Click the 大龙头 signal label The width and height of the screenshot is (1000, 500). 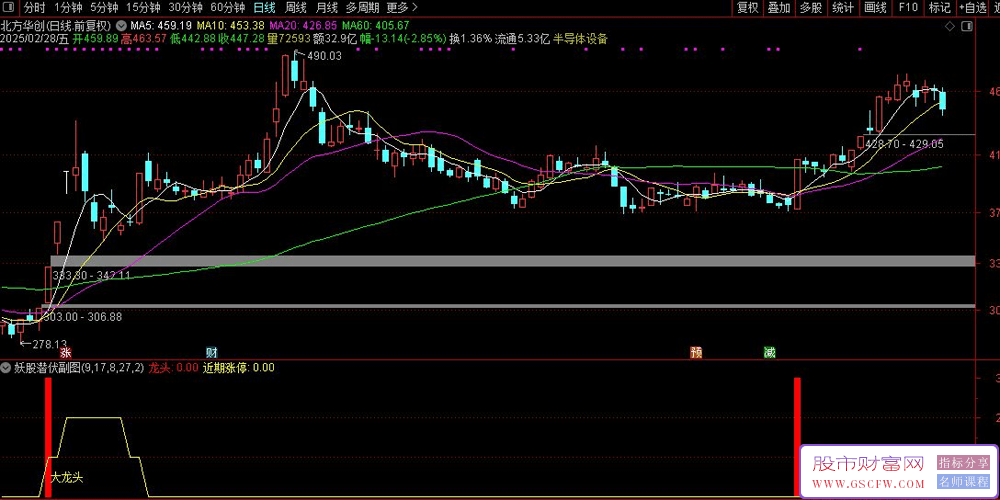click(67, 477)
